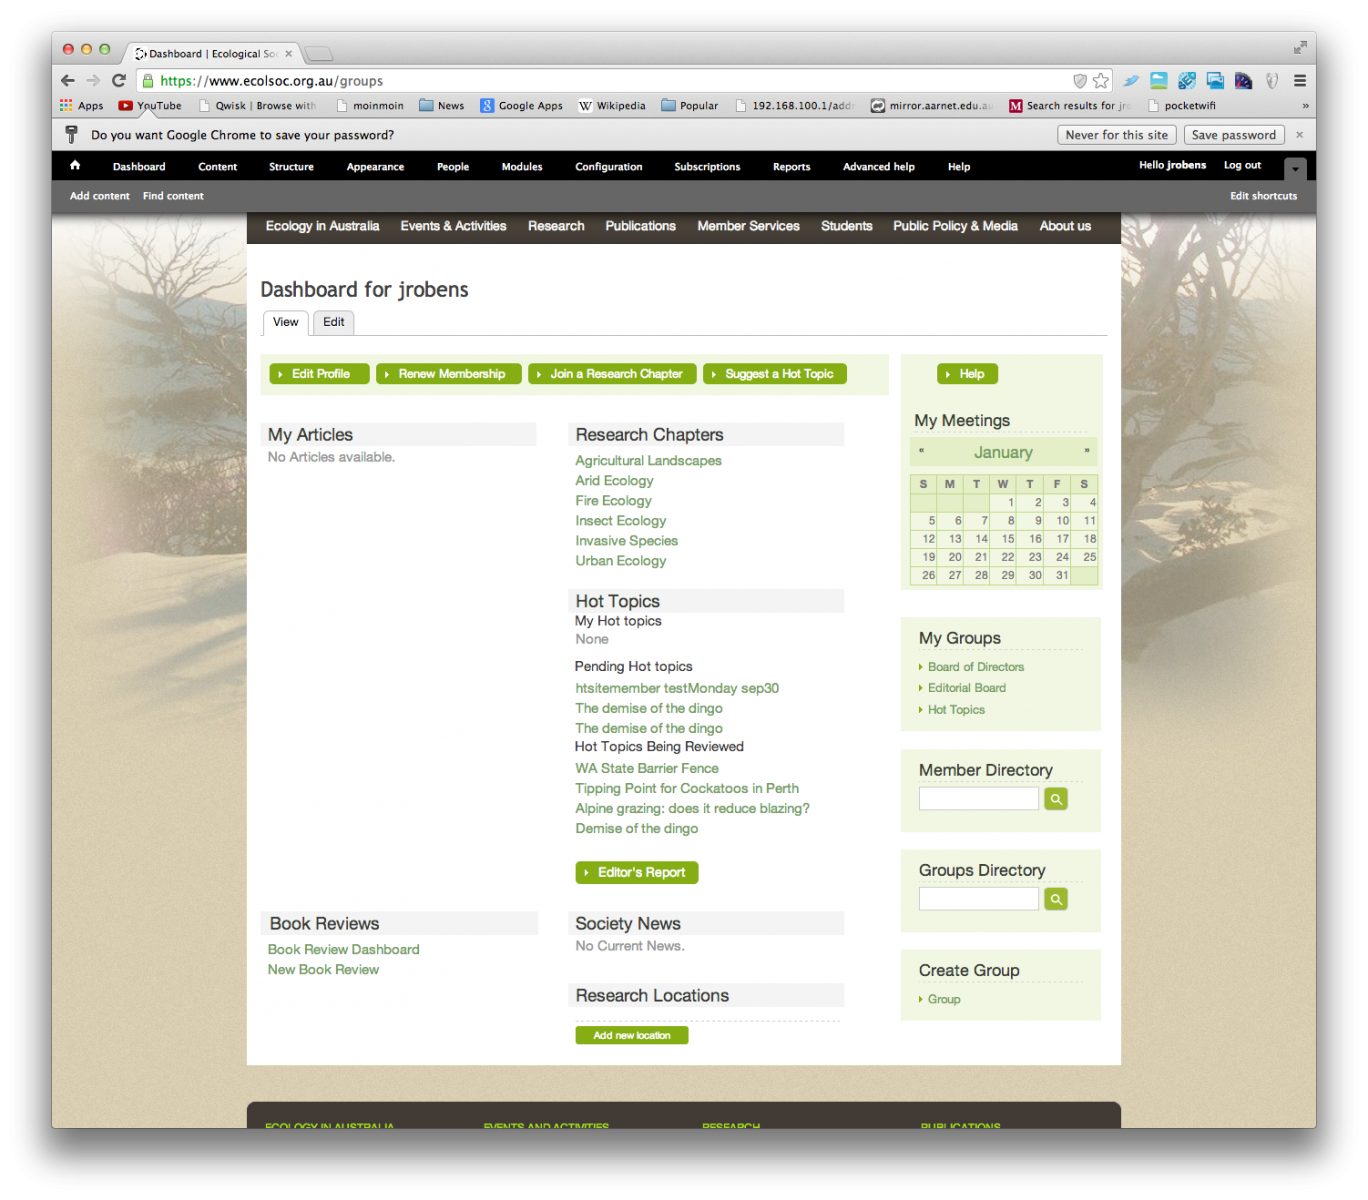This screenshot has width=1368, height=1200.
Task: Open the Appearance admin menu
Action: pyautogui.click(x=375, y=167)
